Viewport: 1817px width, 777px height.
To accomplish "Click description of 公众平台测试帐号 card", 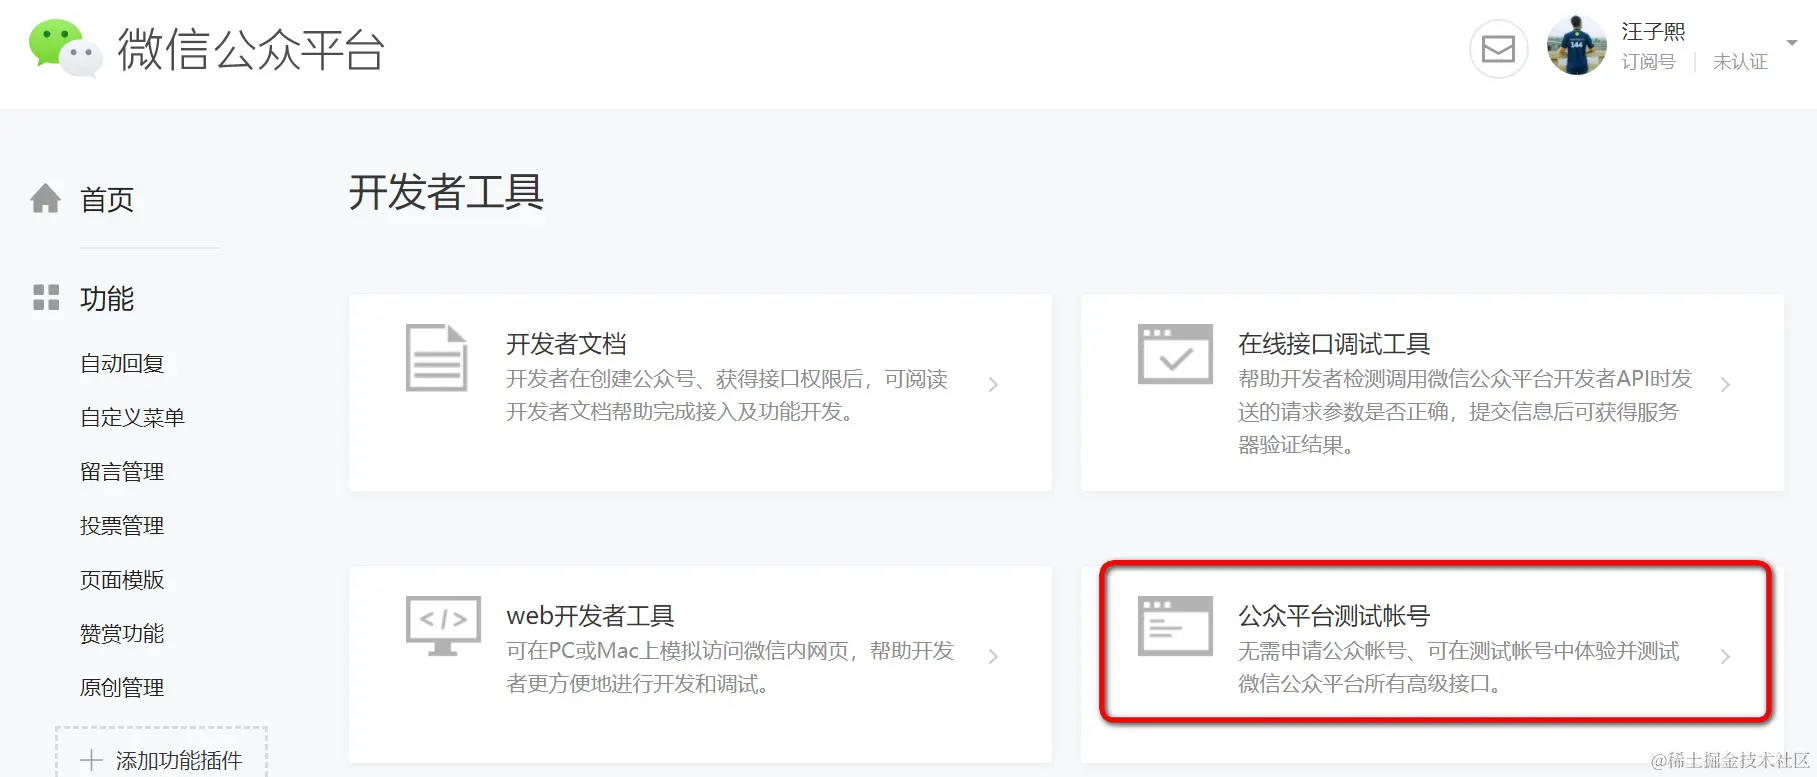I will point(1459,667).
